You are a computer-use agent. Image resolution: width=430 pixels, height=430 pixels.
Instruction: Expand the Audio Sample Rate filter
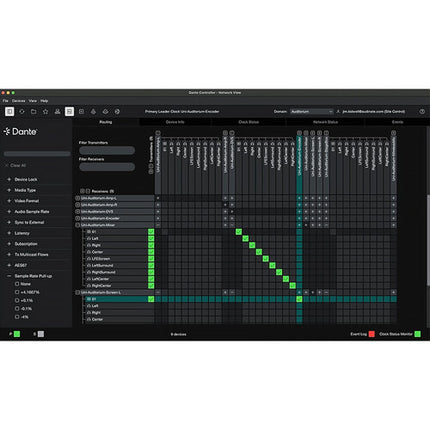9,212
